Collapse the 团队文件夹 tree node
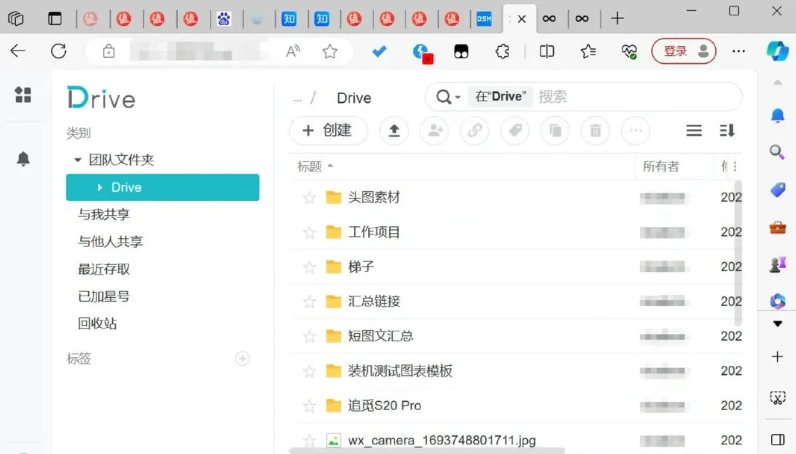Image resolution: width=796 pixels, height=454 pixels. (78, 160)
